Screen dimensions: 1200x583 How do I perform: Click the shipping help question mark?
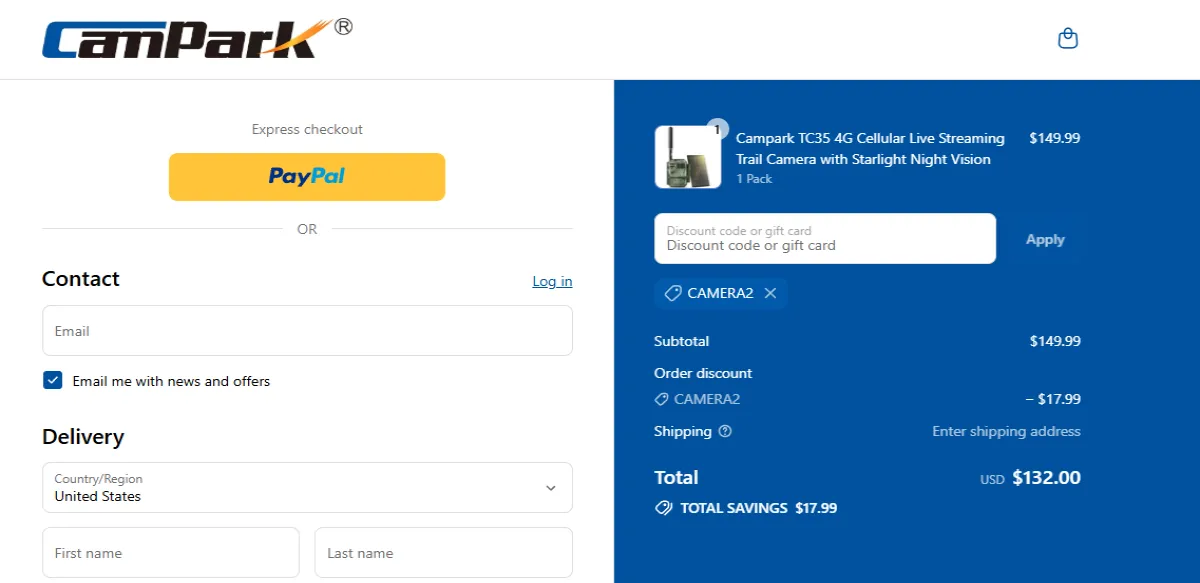point(724,431)
